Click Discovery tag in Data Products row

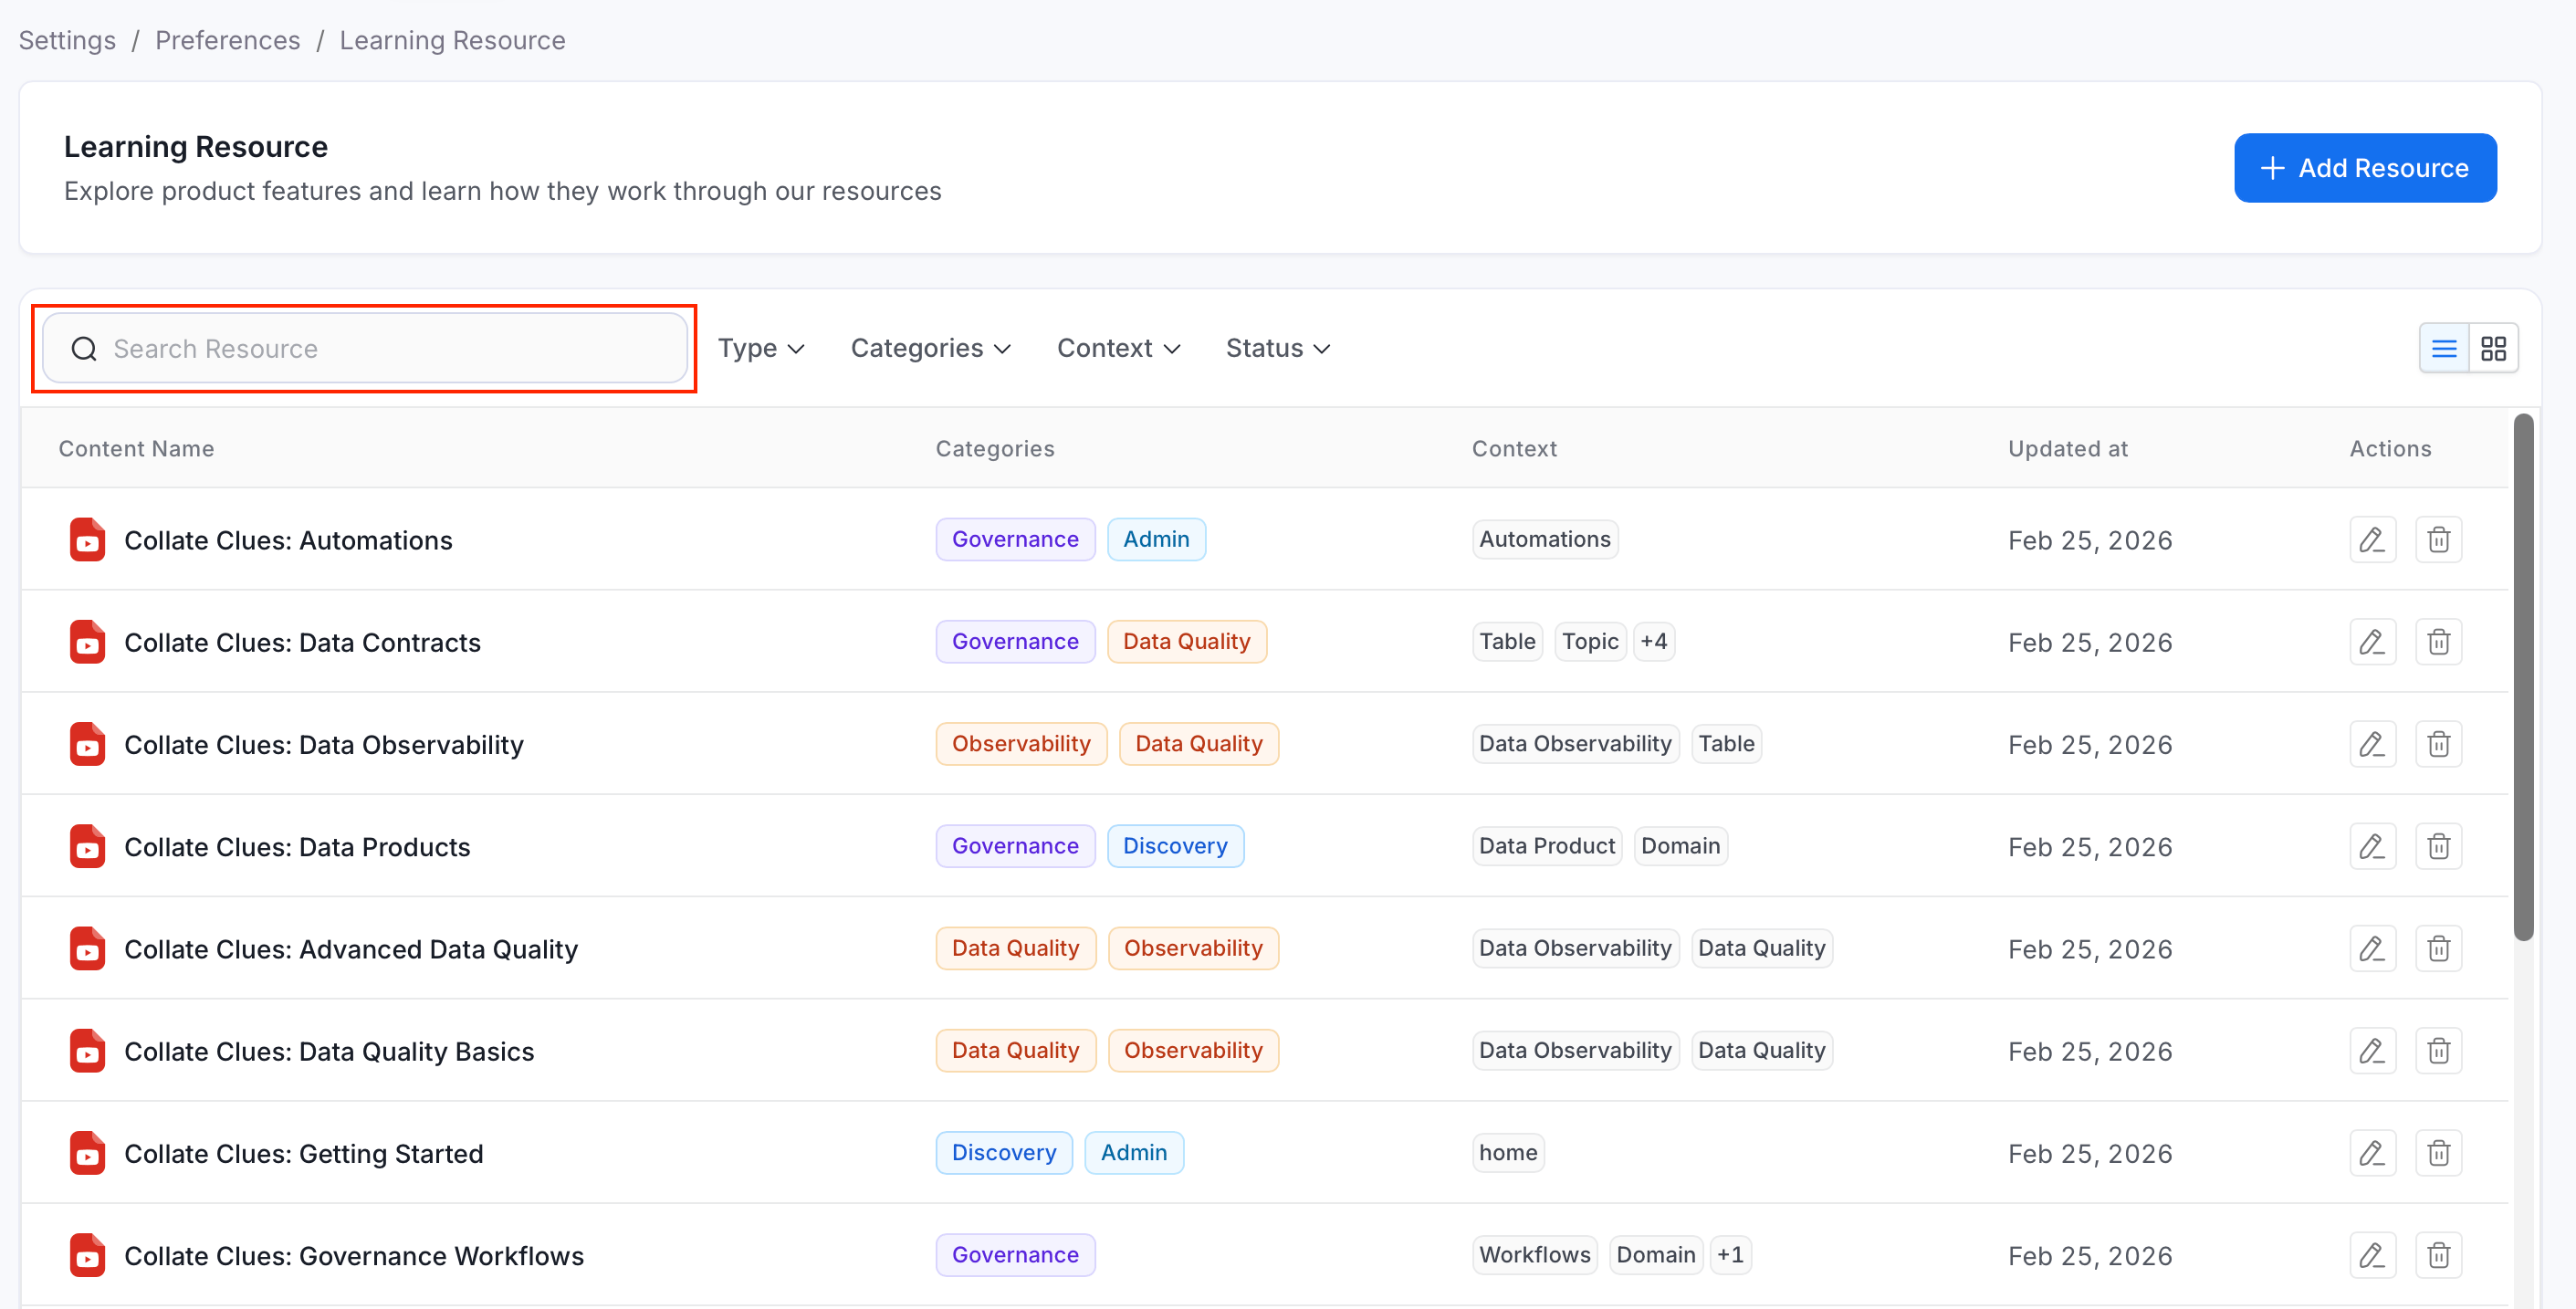click(1175, 845)
